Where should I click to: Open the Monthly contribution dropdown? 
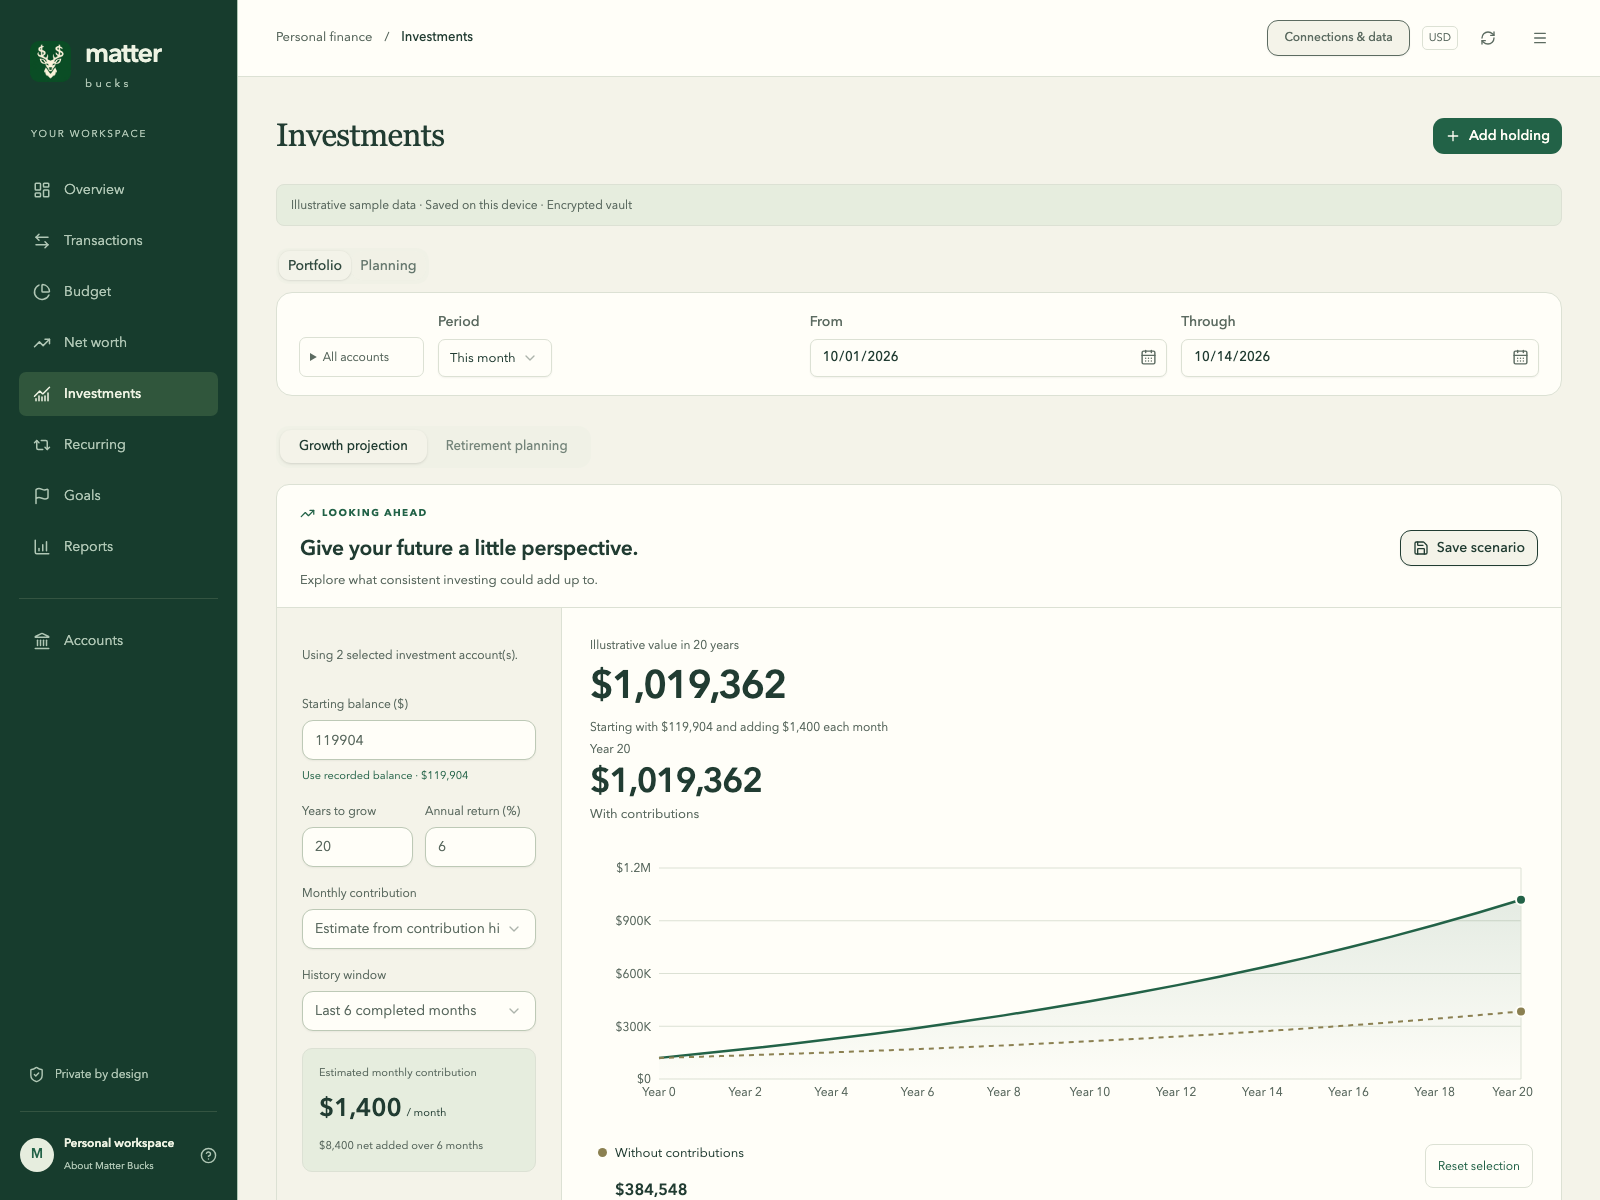coord(419,929)
